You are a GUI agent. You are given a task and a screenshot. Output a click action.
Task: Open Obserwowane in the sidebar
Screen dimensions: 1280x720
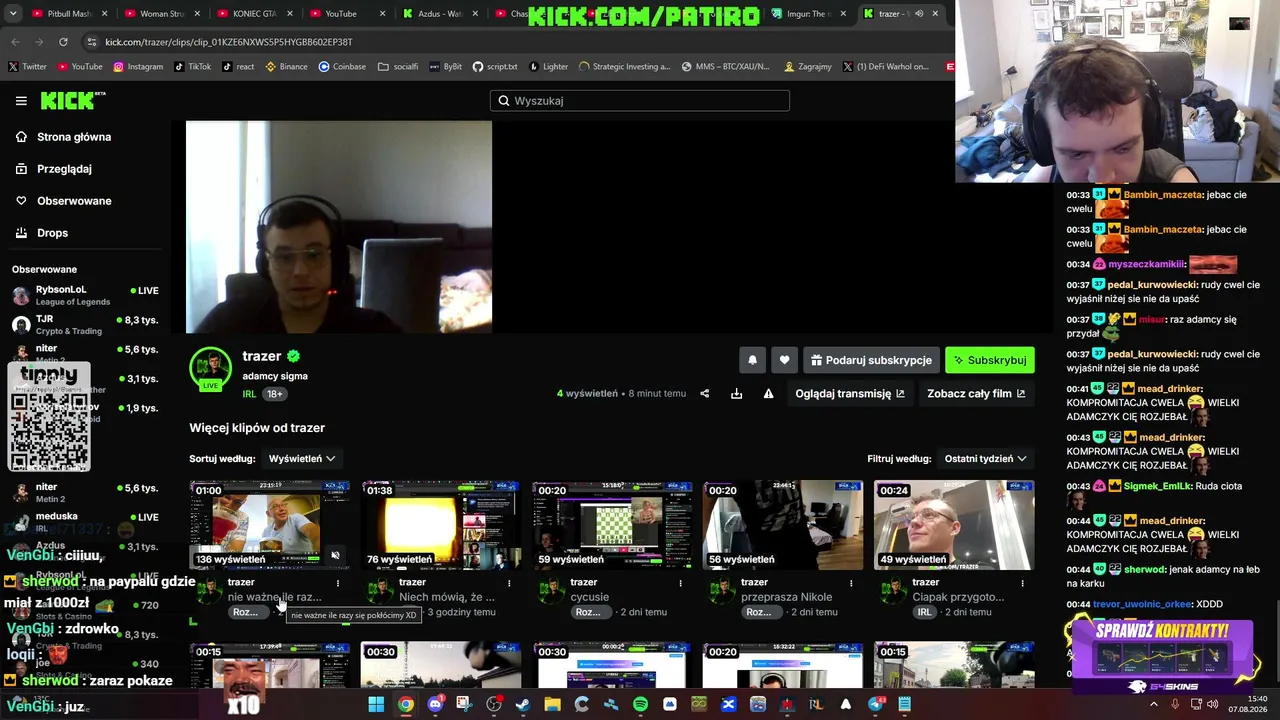63,201
